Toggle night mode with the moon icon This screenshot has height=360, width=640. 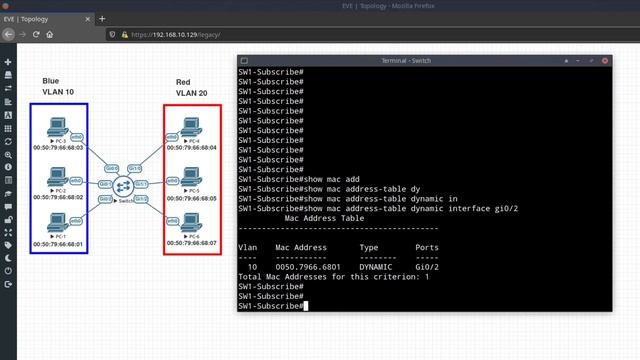click(8, 258)
